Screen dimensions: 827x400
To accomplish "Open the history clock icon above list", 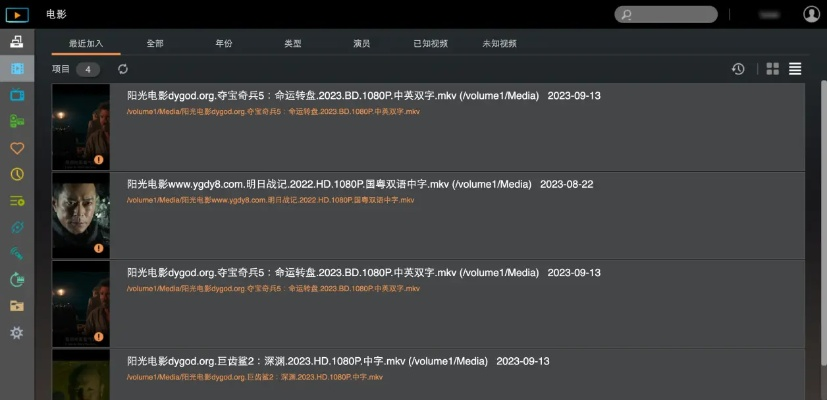I will pos(738,69).
